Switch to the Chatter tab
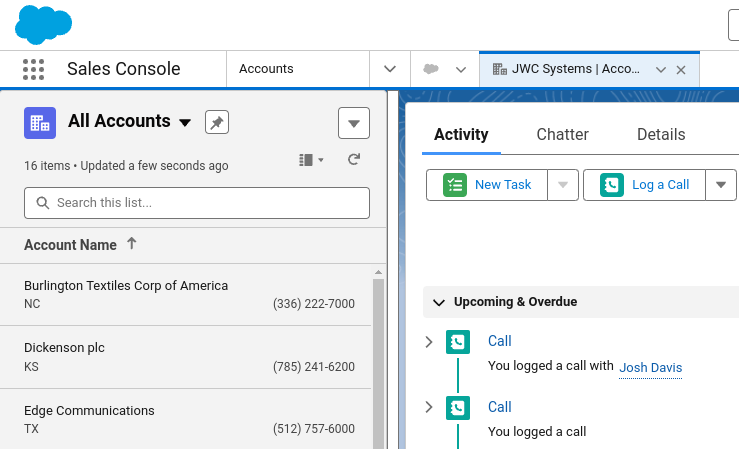739x449 pixels. pos(562,135)
